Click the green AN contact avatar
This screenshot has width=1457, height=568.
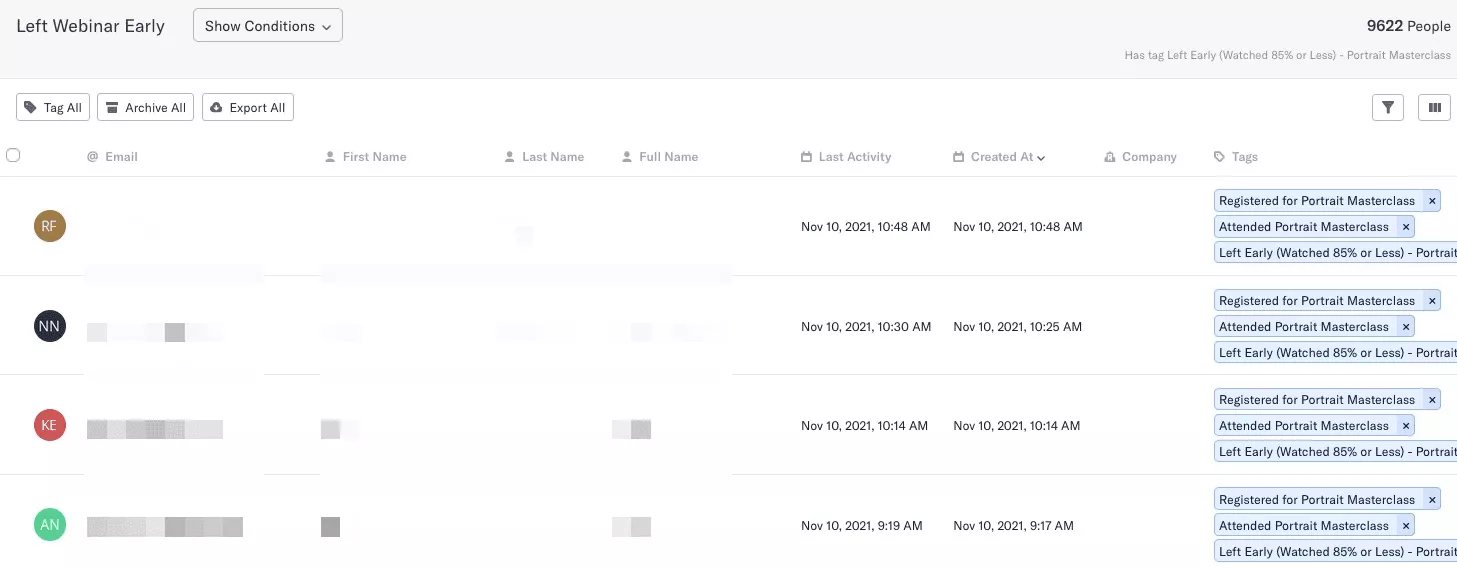pos(50,525)
